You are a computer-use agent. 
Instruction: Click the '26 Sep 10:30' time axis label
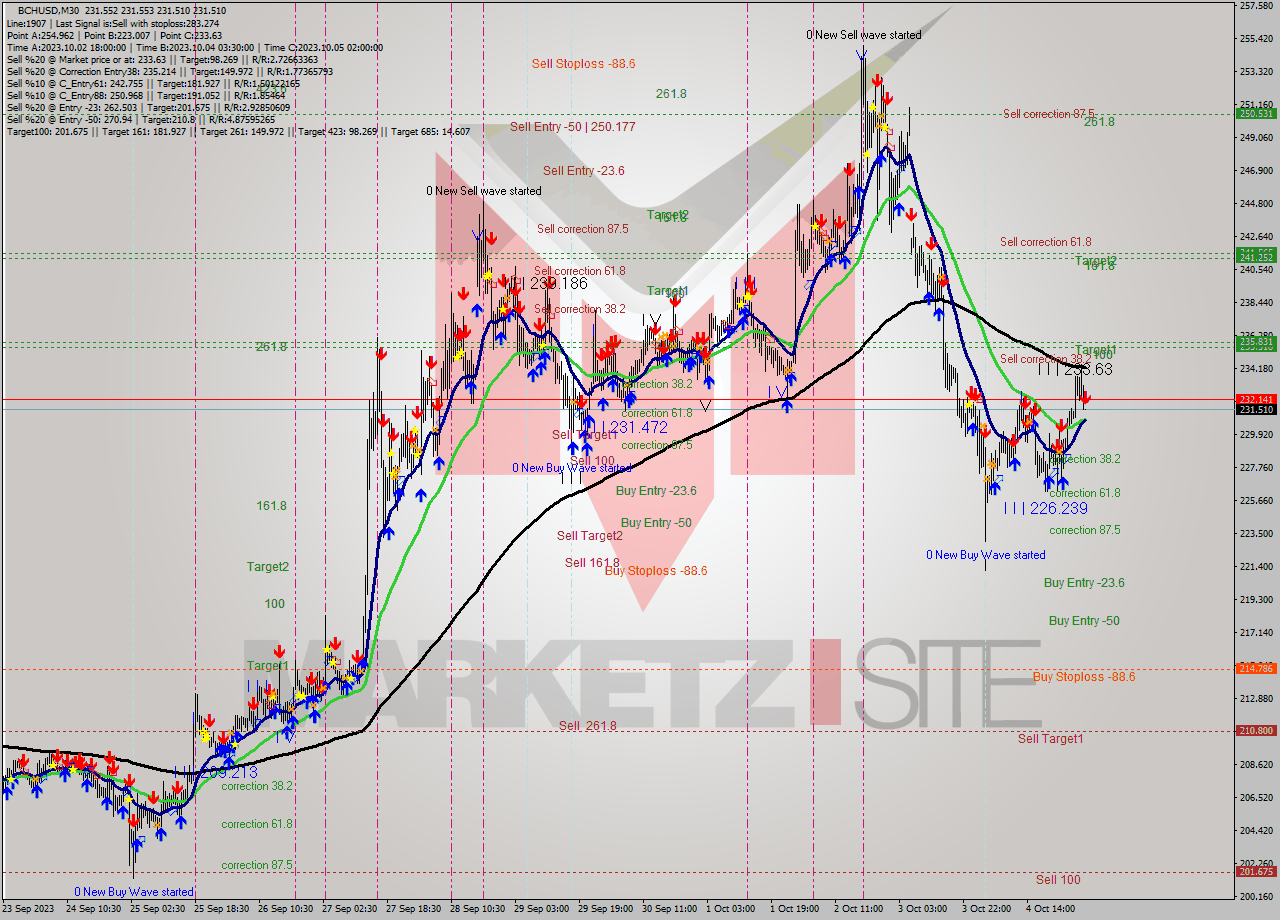tap(286, 909)
